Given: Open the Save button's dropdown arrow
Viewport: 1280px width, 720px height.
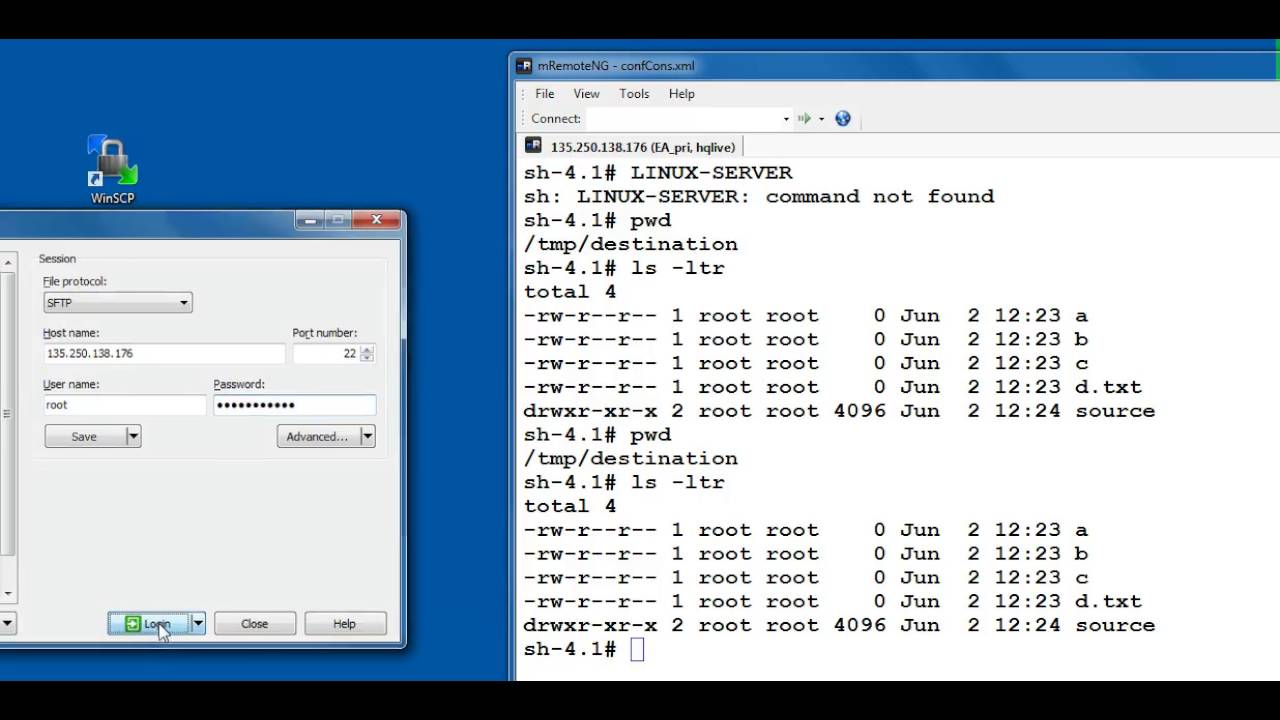Looking at the screenshot, I should coord(133,436).
